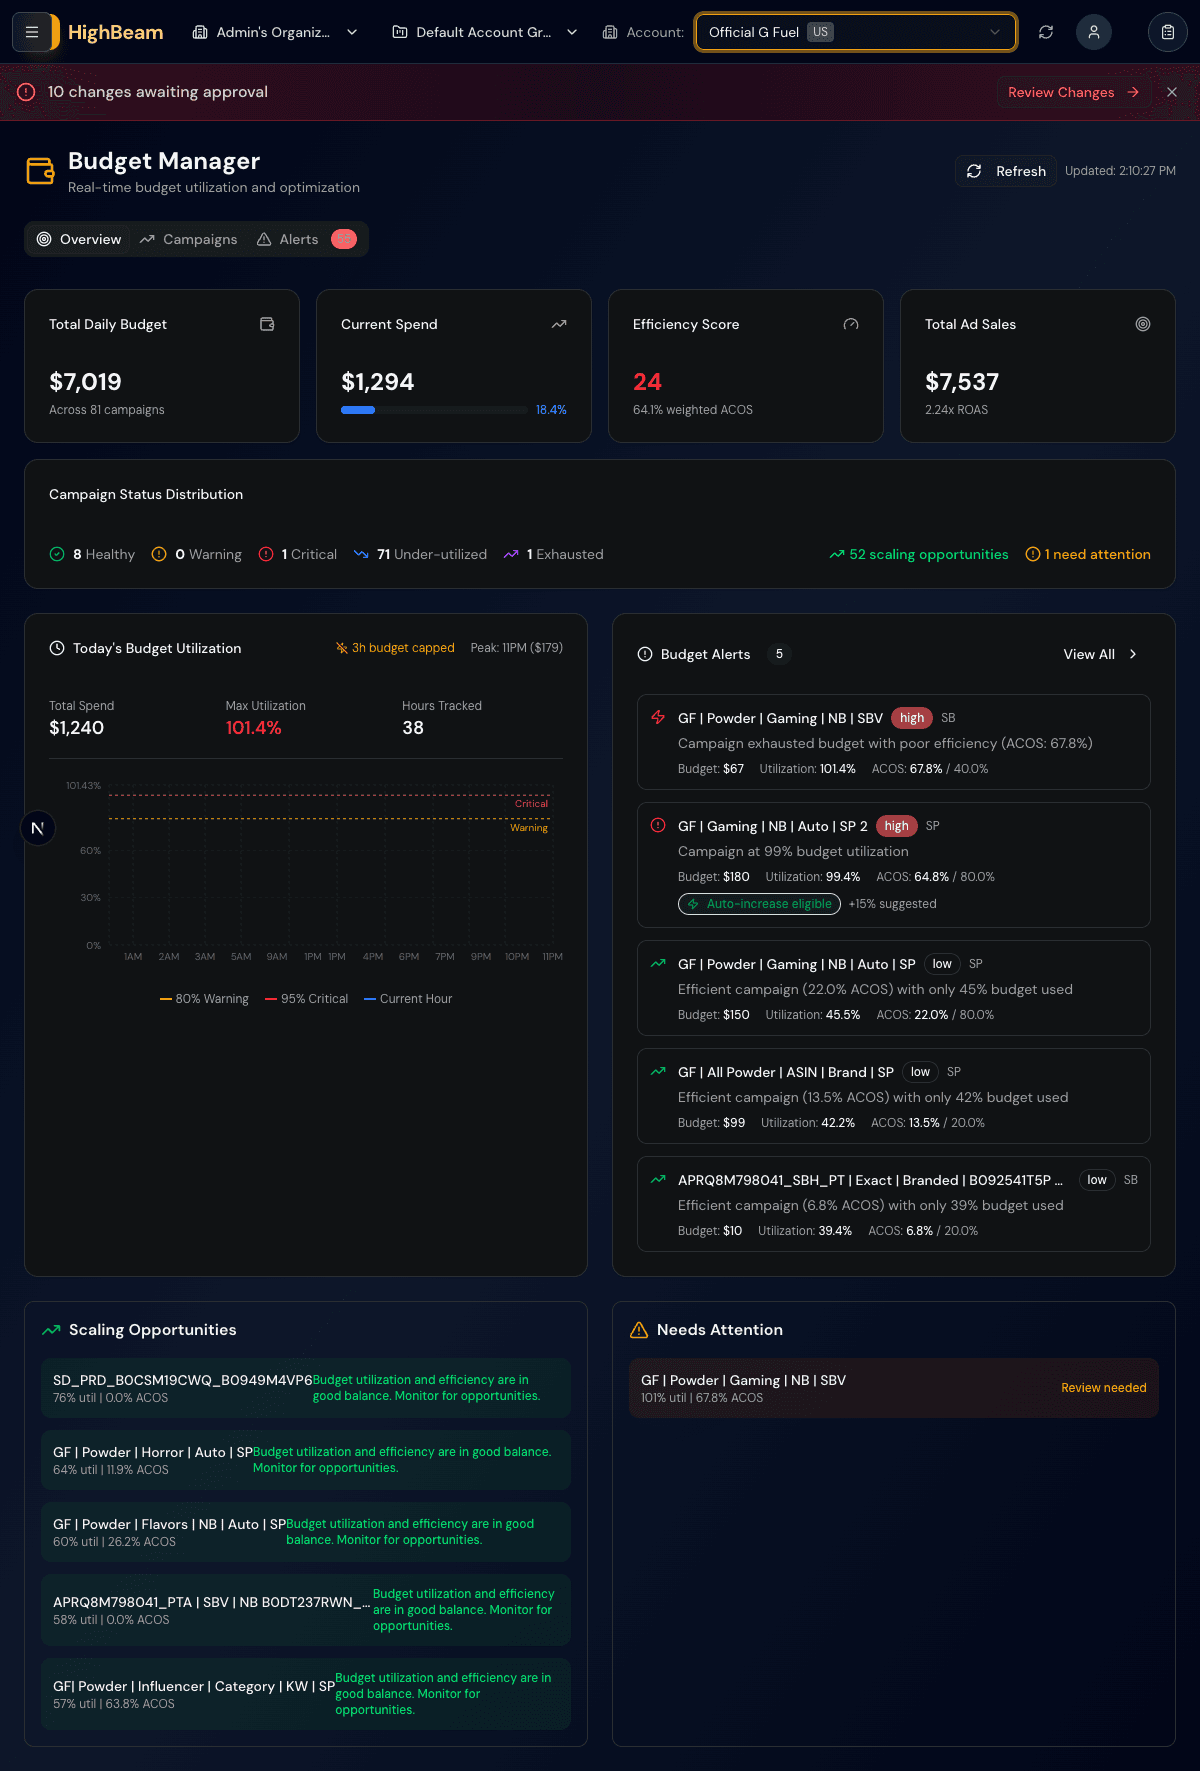Image resolution: width=1200 pixels, height=1771 pixels.
Task: Open the Official G Fuel account selector
Action: coord(856,32)
